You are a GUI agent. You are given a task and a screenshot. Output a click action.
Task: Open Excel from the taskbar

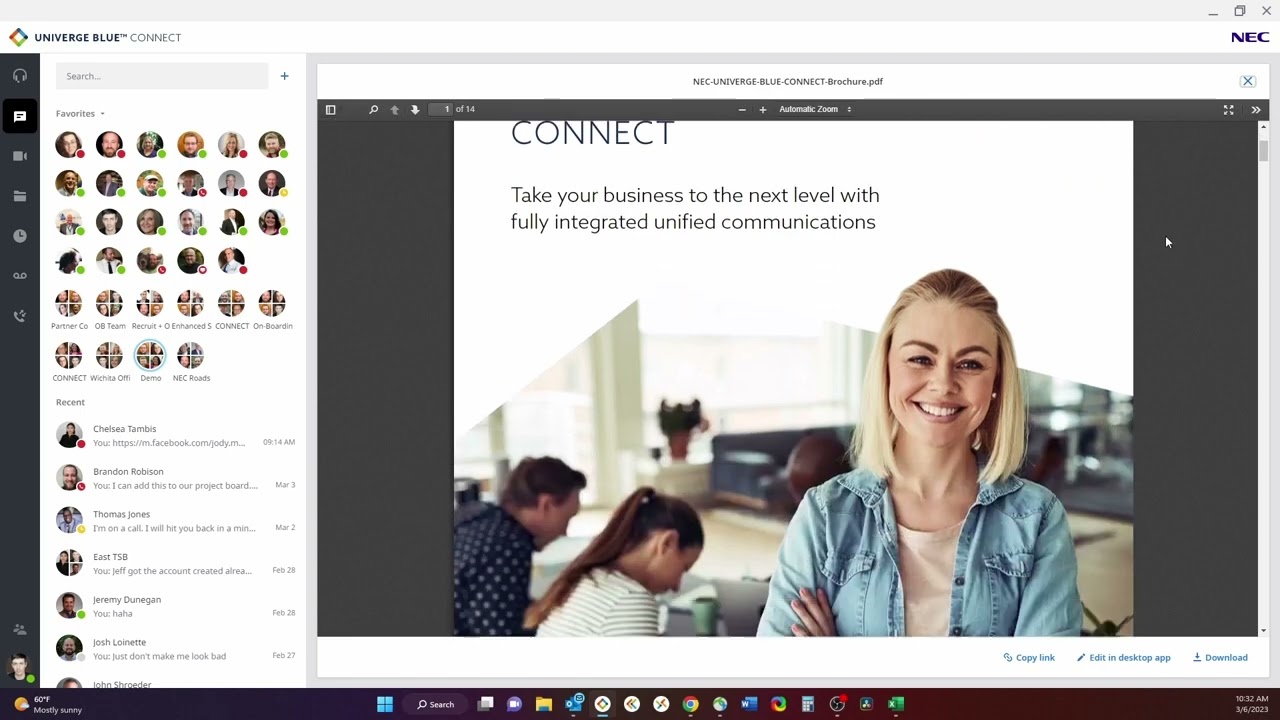(x=896, y=704)
